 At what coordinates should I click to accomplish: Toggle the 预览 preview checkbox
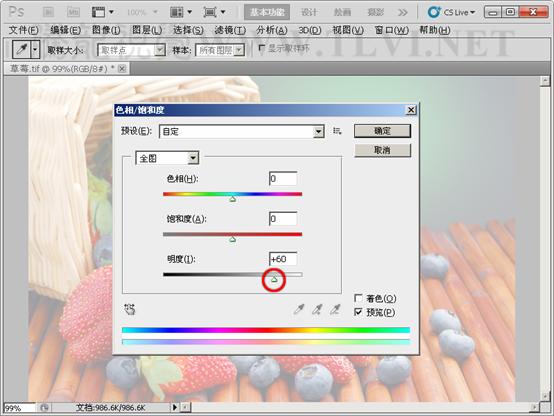point(358,312)
